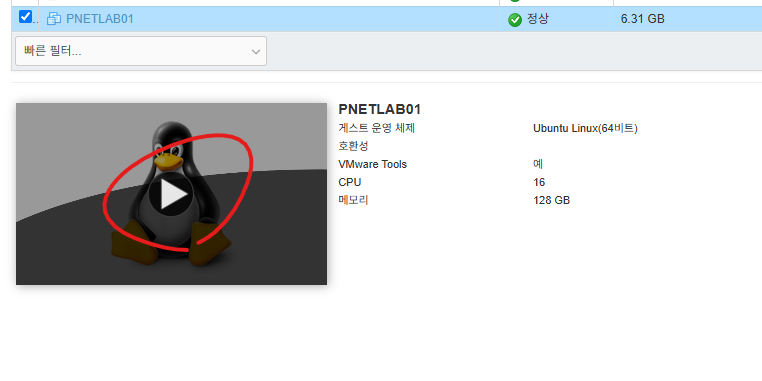Select the VMware Tools value 예
This screenshot has width=762, height=381.
(538, 164)
